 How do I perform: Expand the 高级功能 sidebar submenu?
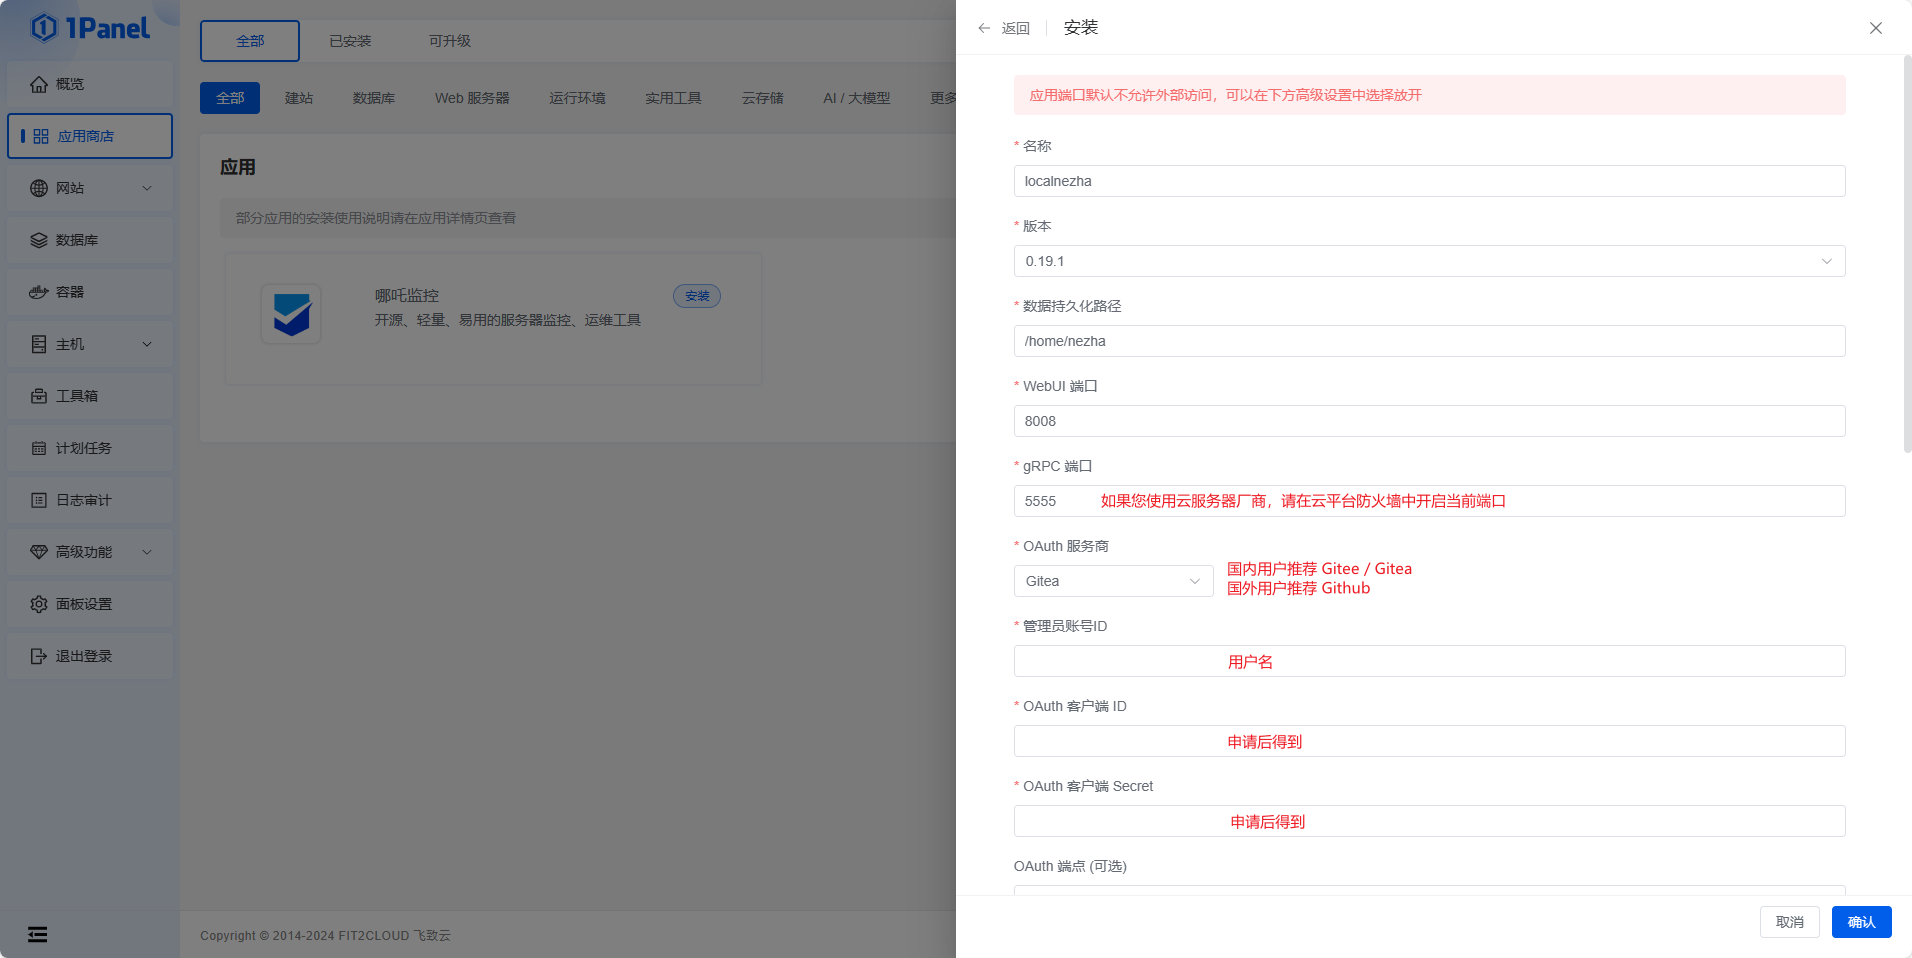click(147, 552)
